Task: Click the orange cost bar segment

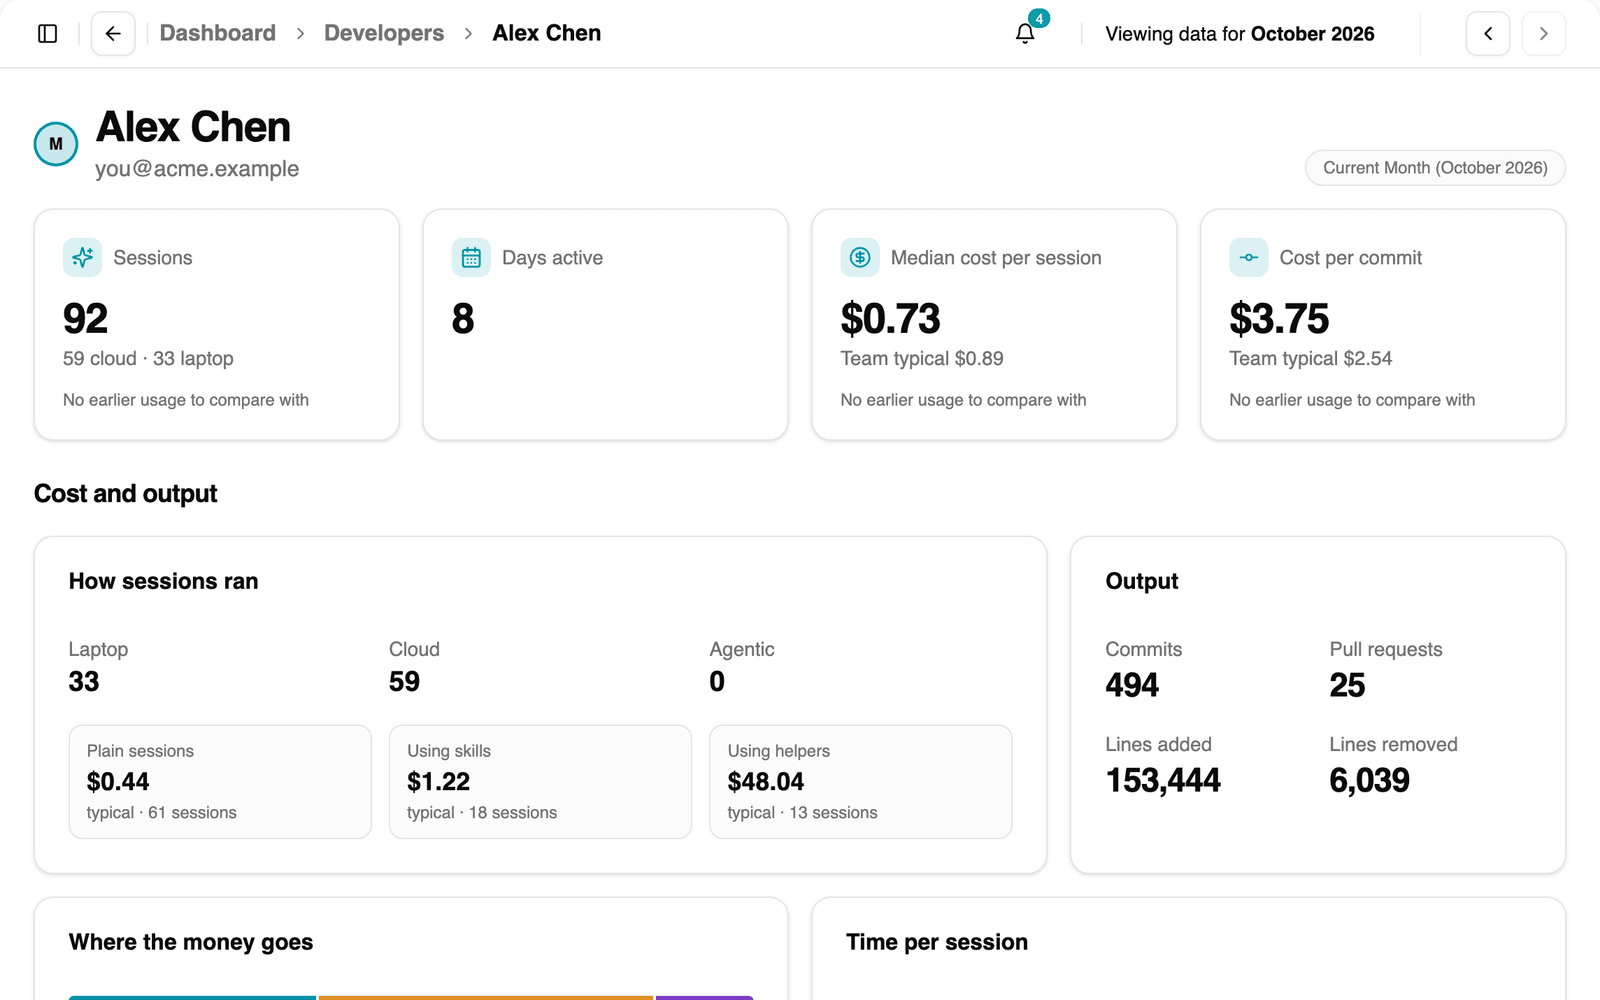Action: [486, 997]
